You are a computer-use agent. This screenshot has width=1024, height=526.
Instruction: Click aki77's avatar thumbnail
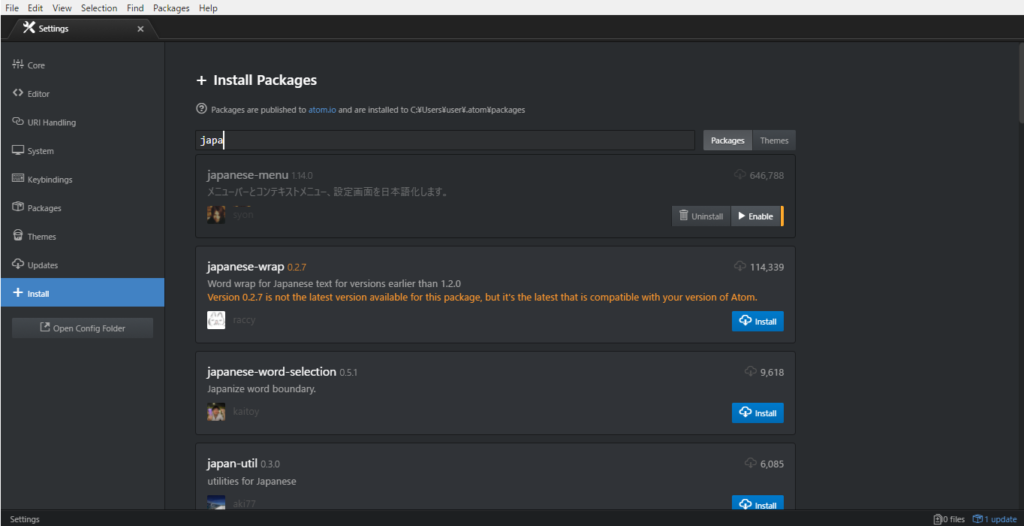(216, 502)
